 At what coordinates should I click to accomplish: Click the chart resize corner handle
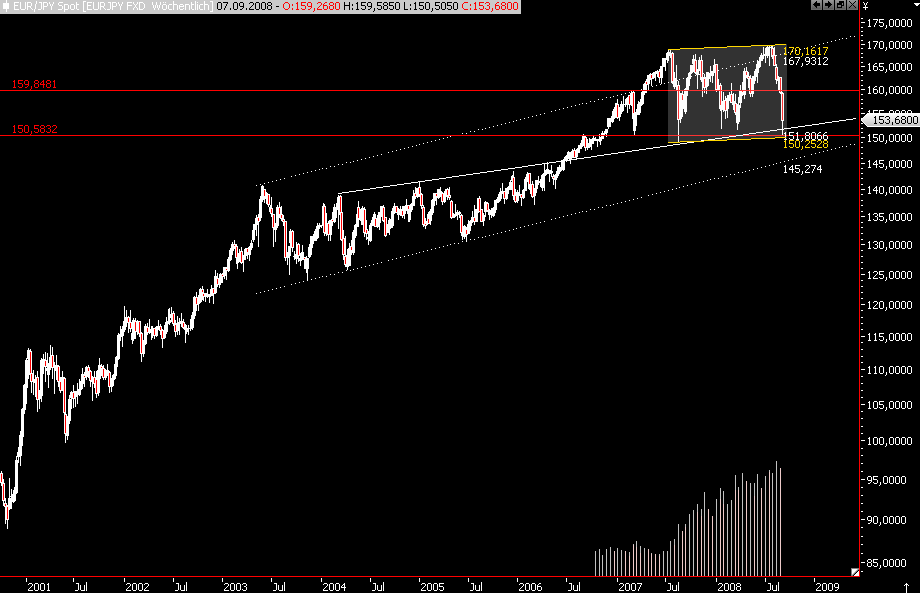tap(855, 572)
